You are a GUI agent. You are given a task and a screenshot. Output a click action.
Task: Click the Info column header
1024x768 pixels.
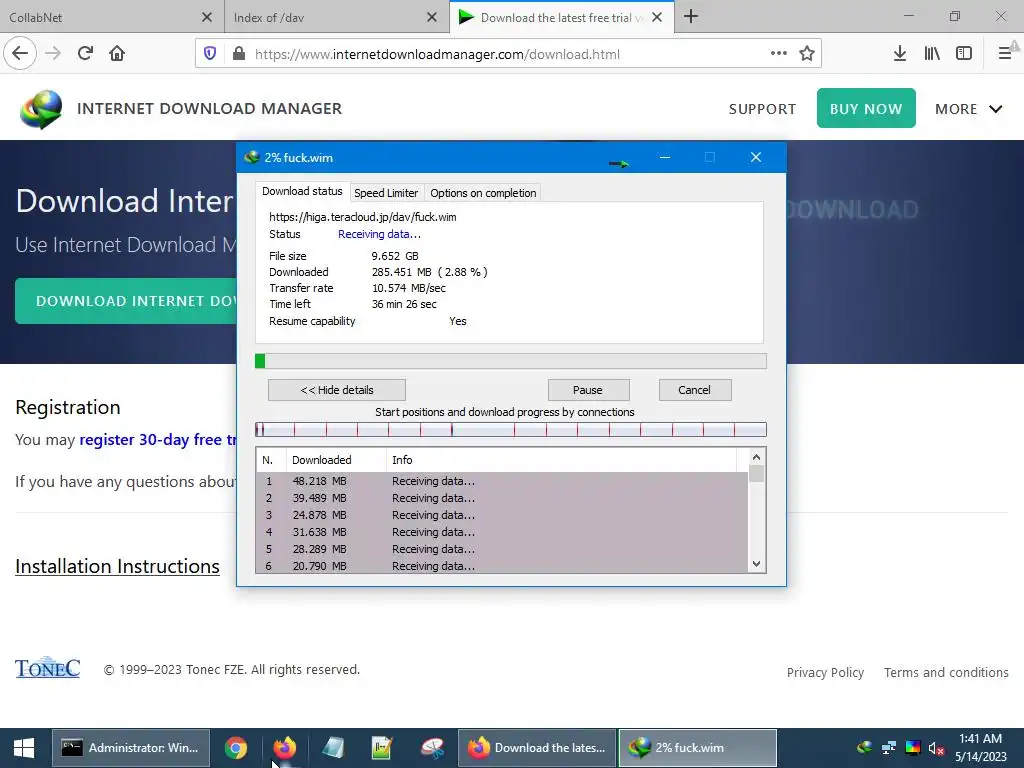click(x=562, y=460)
